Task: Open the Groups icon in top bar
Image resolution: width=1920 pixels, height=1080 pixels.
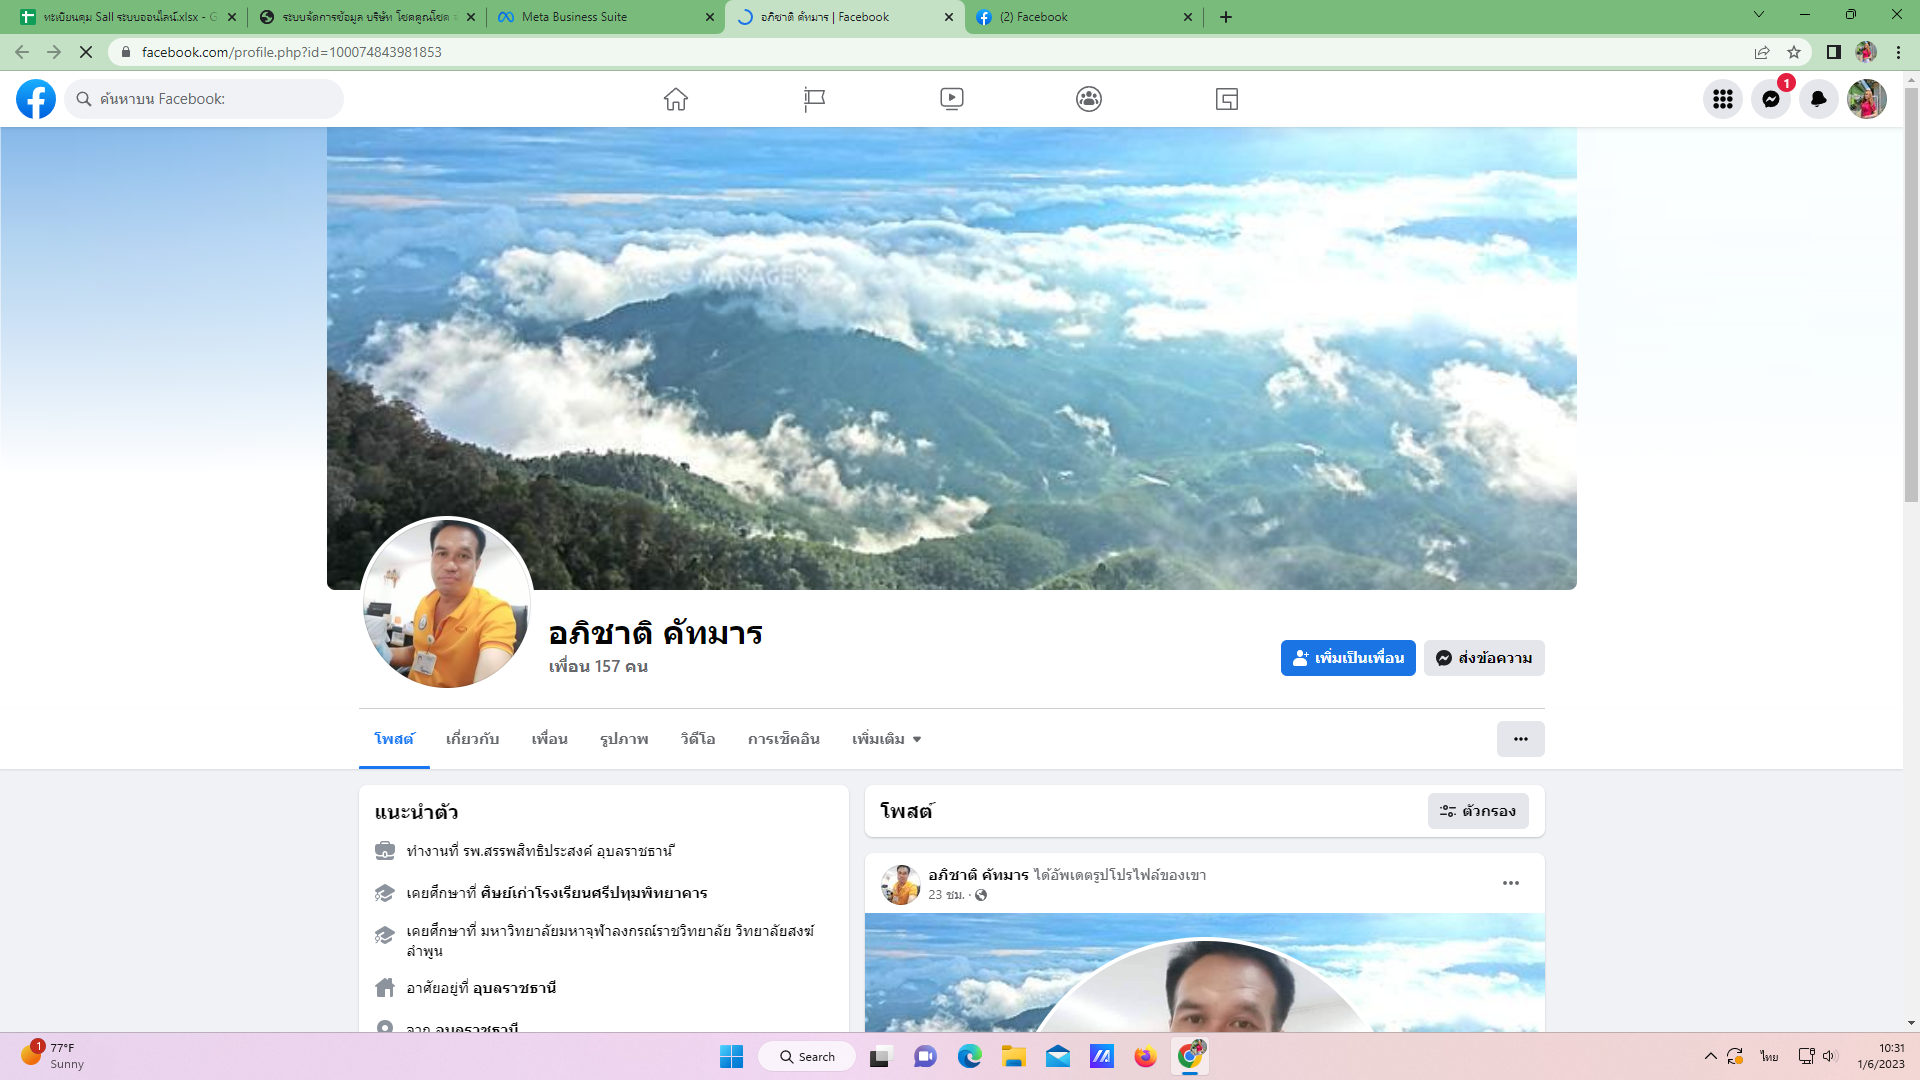Action: [x=1089, y=99]
